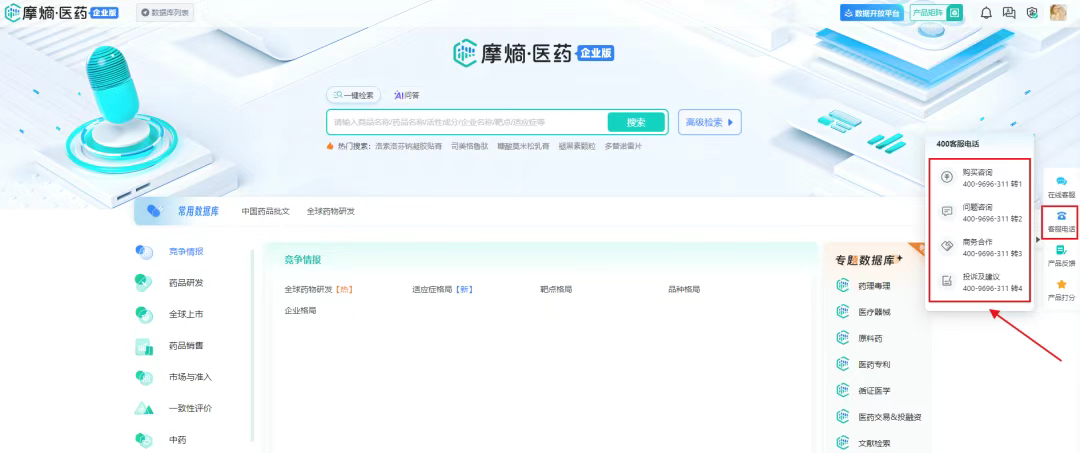The image size is (1080, 453).
Task: Click the 一致性评价 sidebar icon
Action: pyautogui.click(x=144, y=408)
